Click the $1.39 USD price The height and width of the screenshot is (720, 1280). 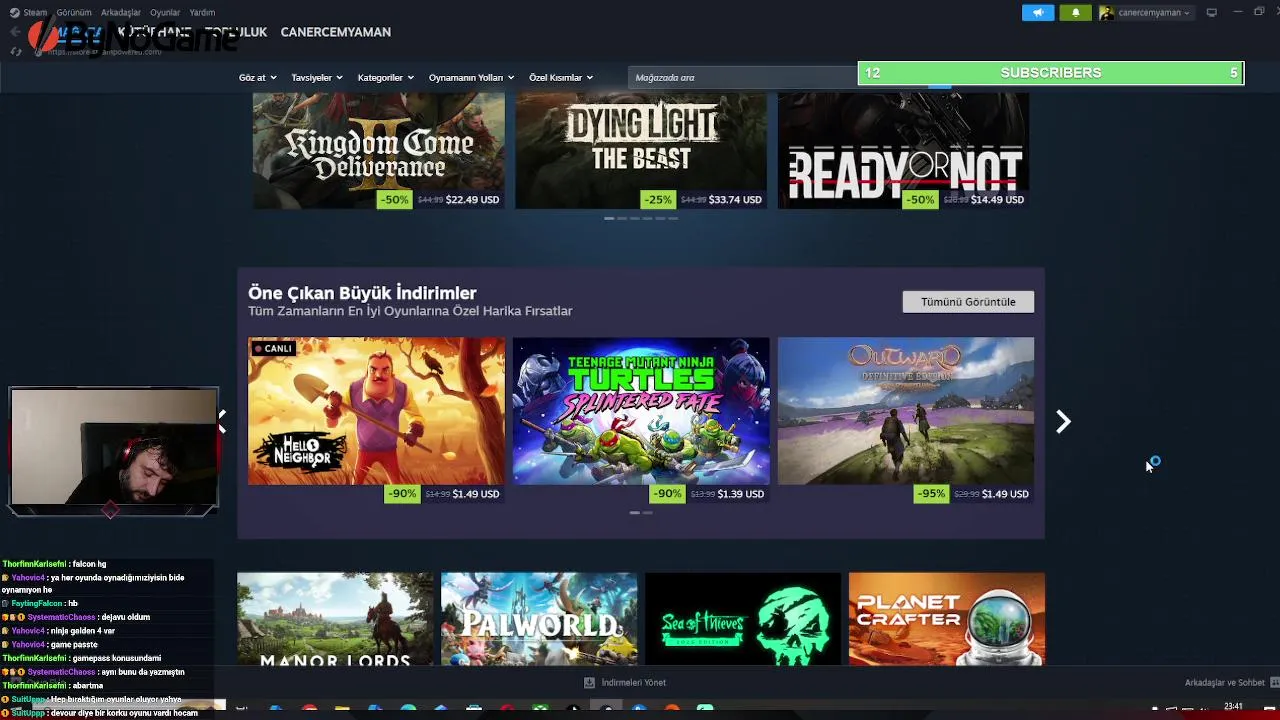tap(741, 494)
